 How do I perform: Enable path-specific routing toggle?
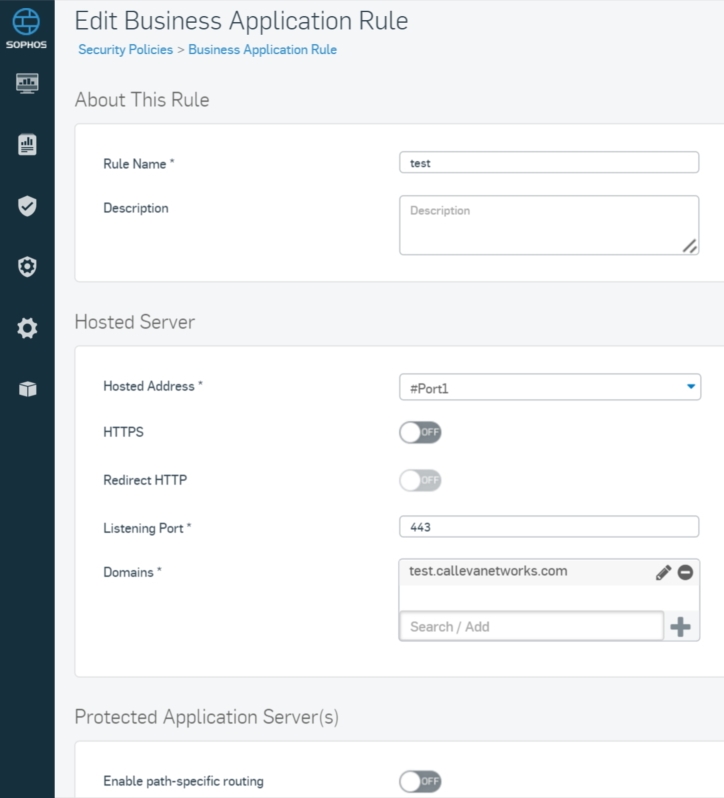pyautogui.click(x=420, y=781)
